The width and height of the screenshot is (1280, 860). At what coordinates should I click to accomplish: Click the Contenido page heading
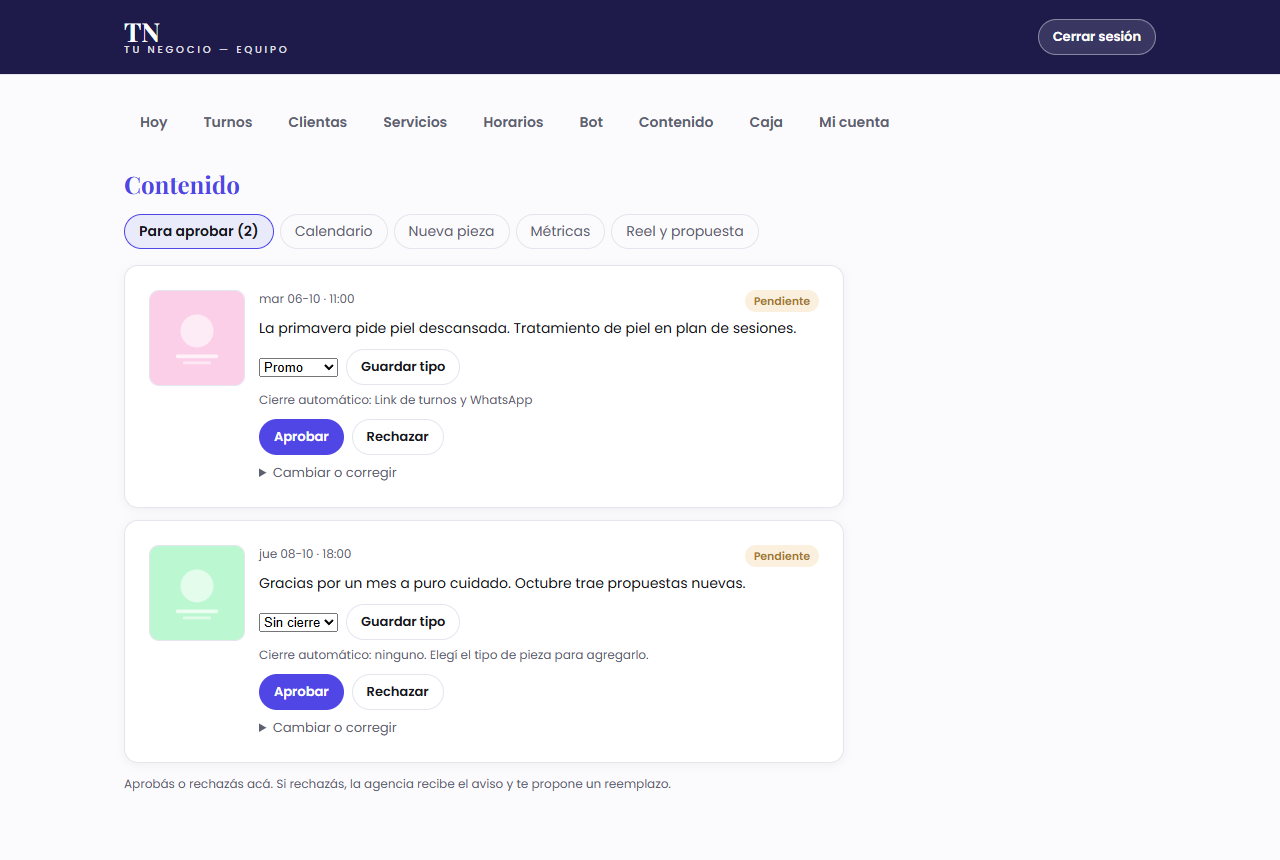point(182,185)
